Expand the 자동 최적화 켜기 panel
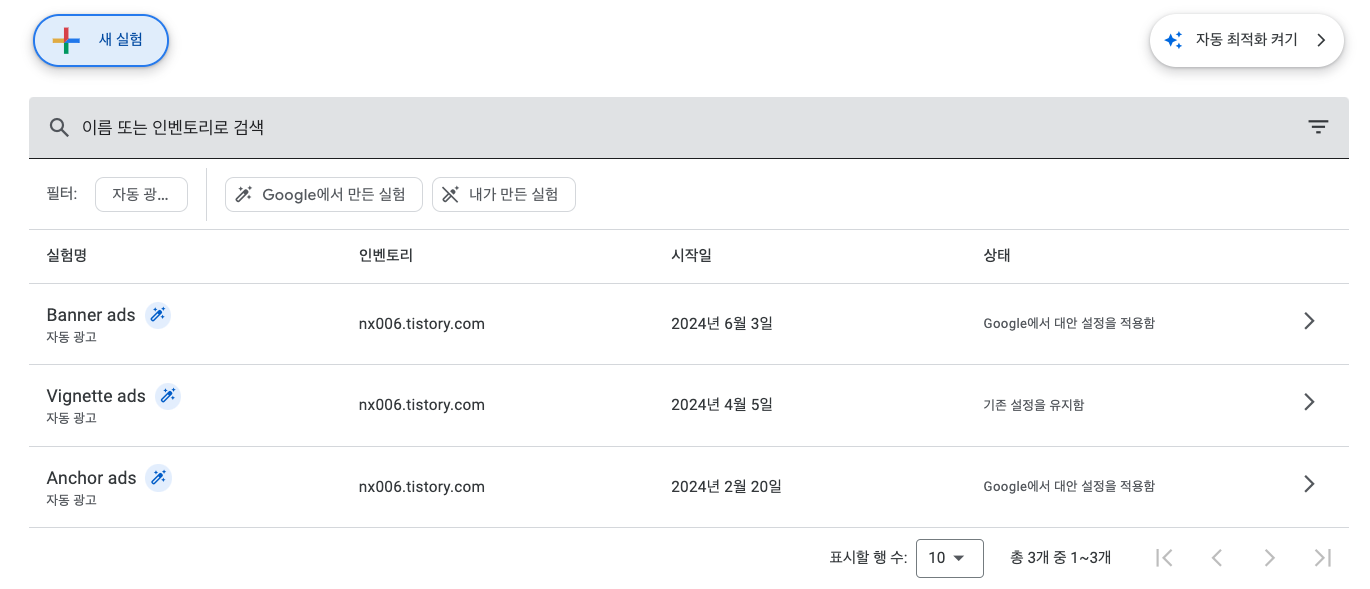The image size is (1370, 589). tap(1321, 40)
